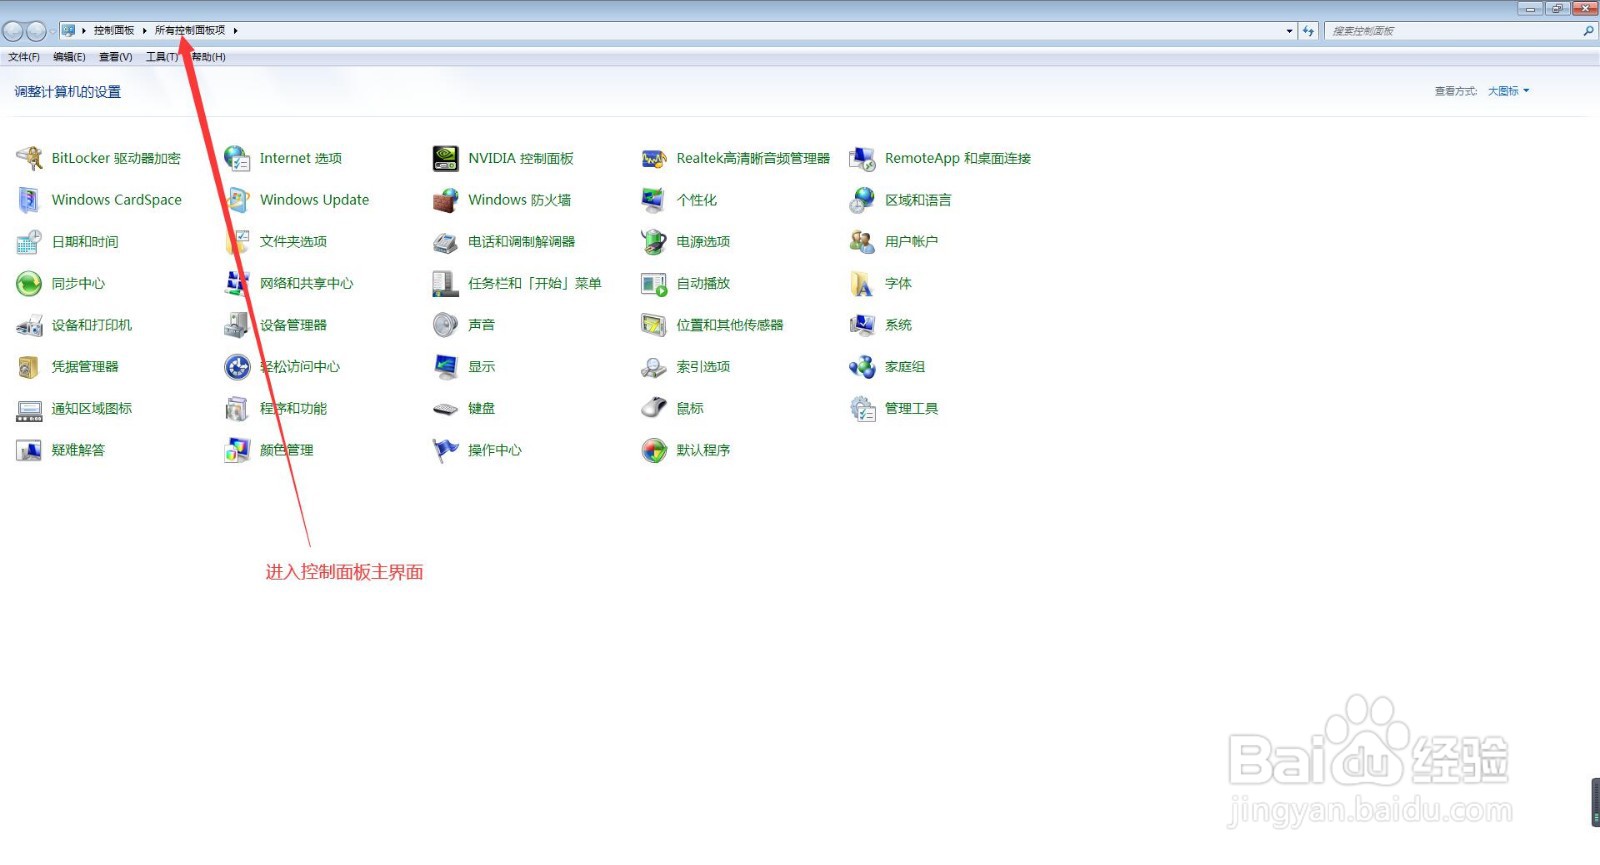Open the 日期和时间 calendar icon
The image size is (1600, 865).
29,242
